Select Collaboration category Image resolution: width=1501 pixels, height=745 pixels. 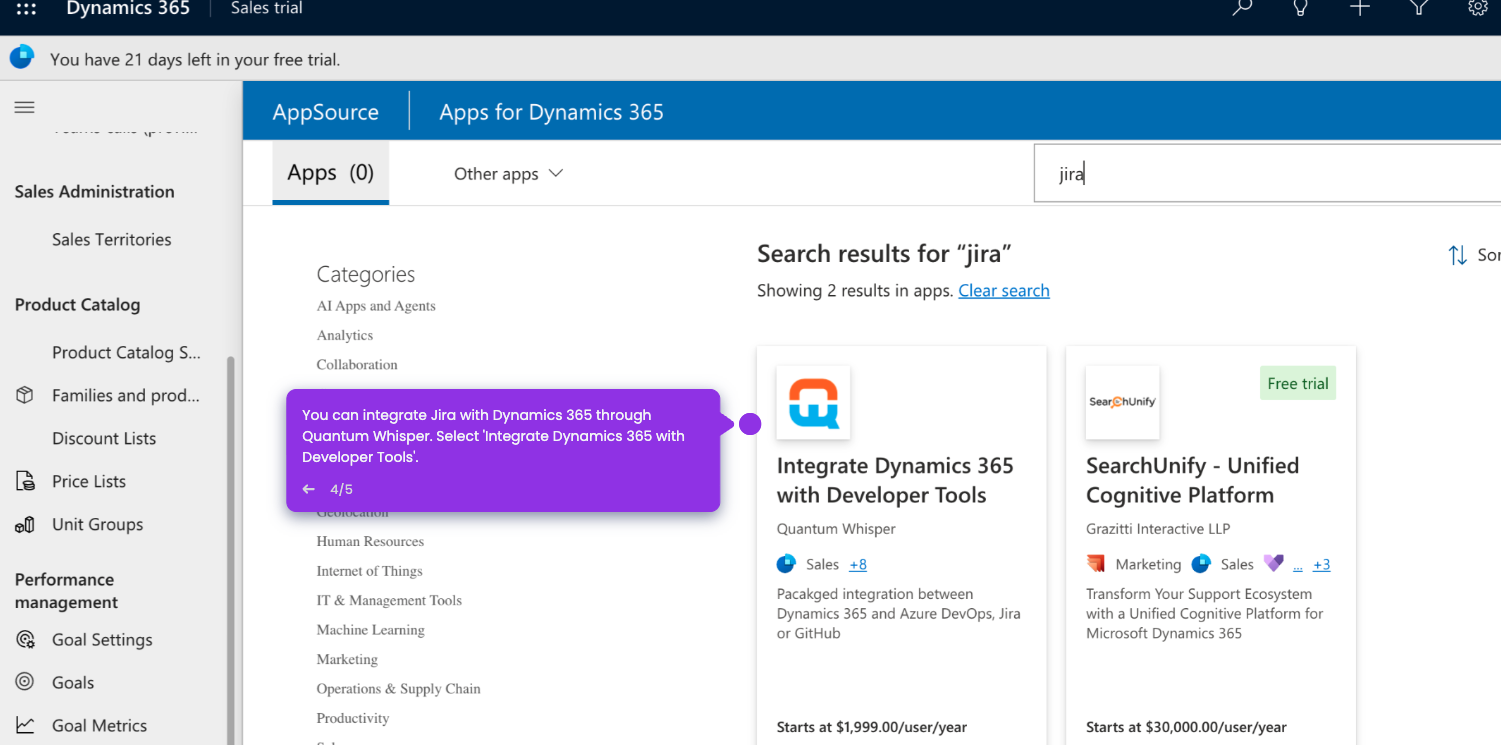coord(357,364)
